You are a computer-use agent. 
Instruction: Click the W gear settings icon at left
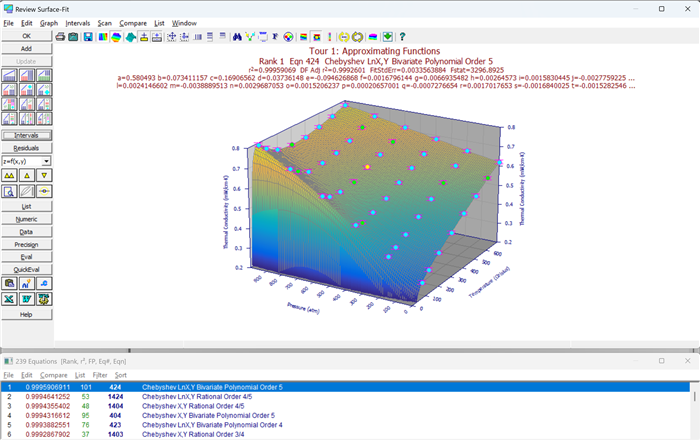click(44, 299)
